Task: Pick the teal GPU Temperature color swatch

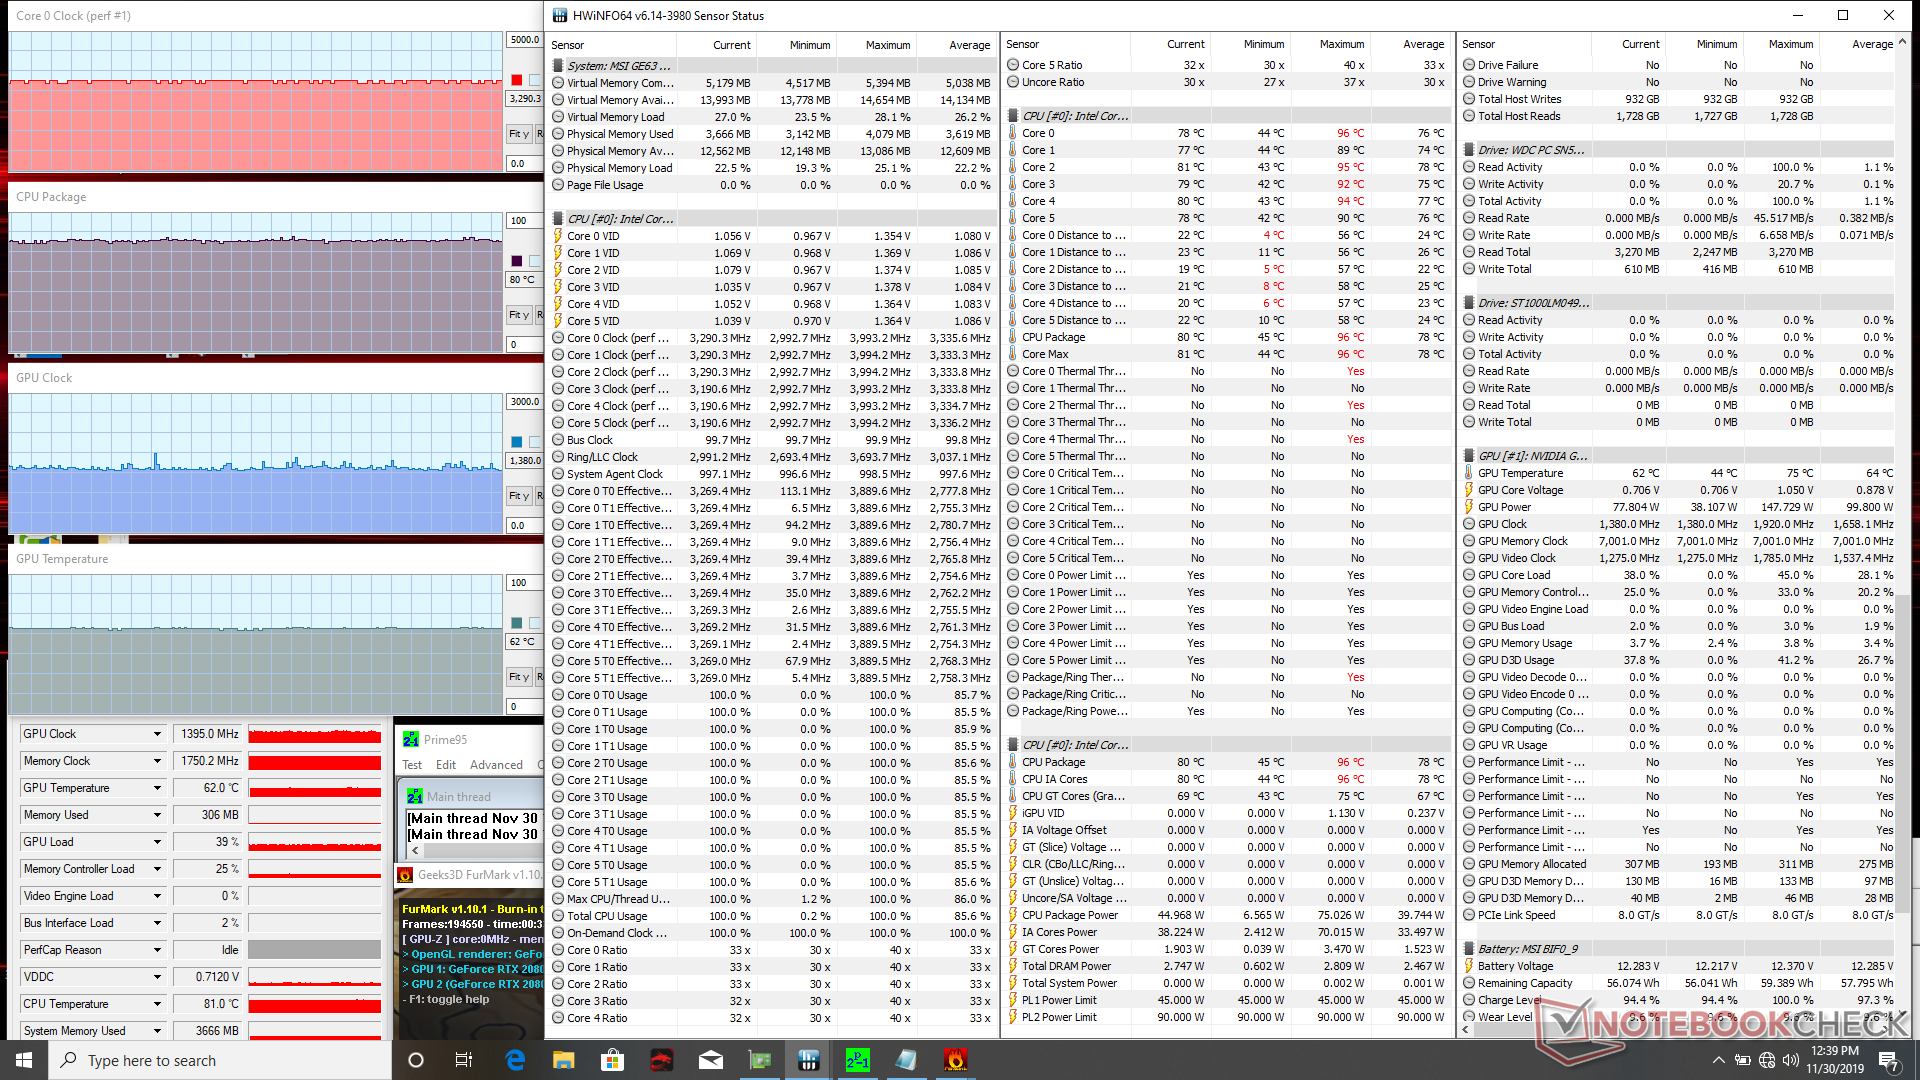Action: pos(517,623)
